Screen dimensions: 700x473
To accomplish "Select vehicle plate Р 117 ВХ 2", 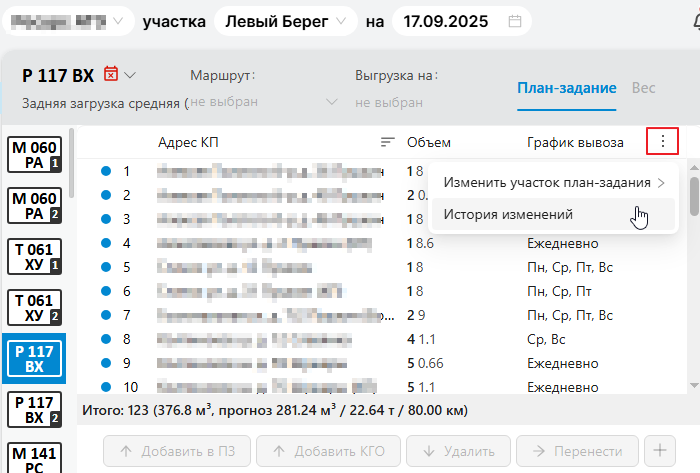I will tap(35, 409).
